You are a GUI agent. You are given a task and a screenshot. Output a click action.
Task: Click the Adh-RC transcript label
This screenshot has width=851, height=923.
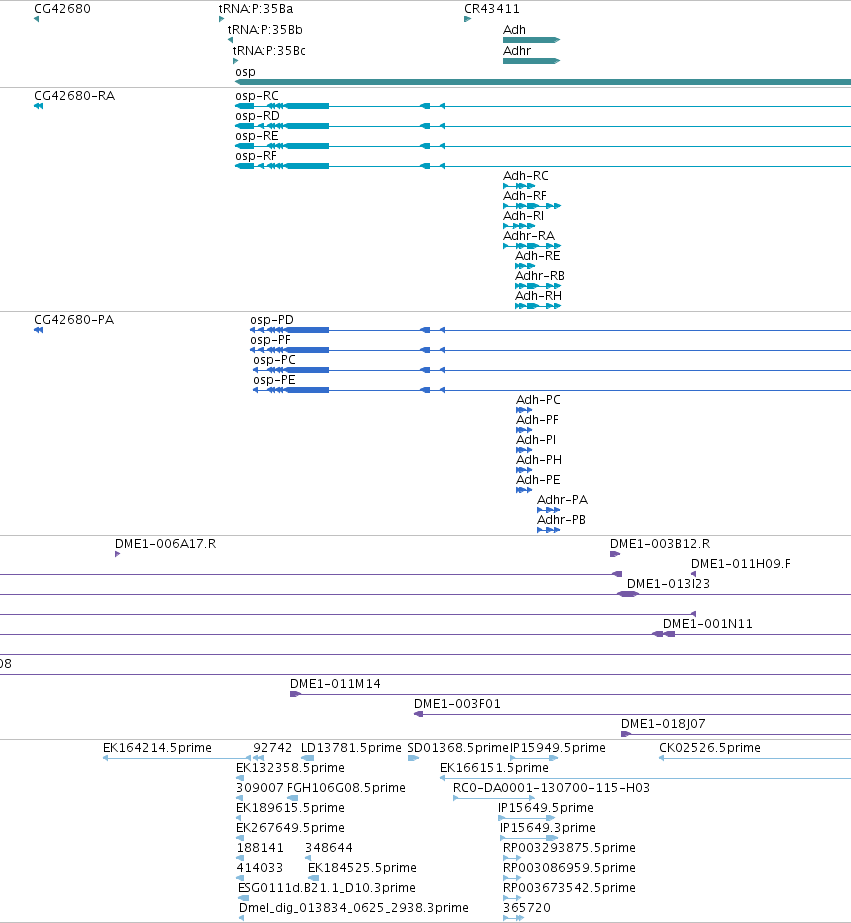tap(526, 176)
